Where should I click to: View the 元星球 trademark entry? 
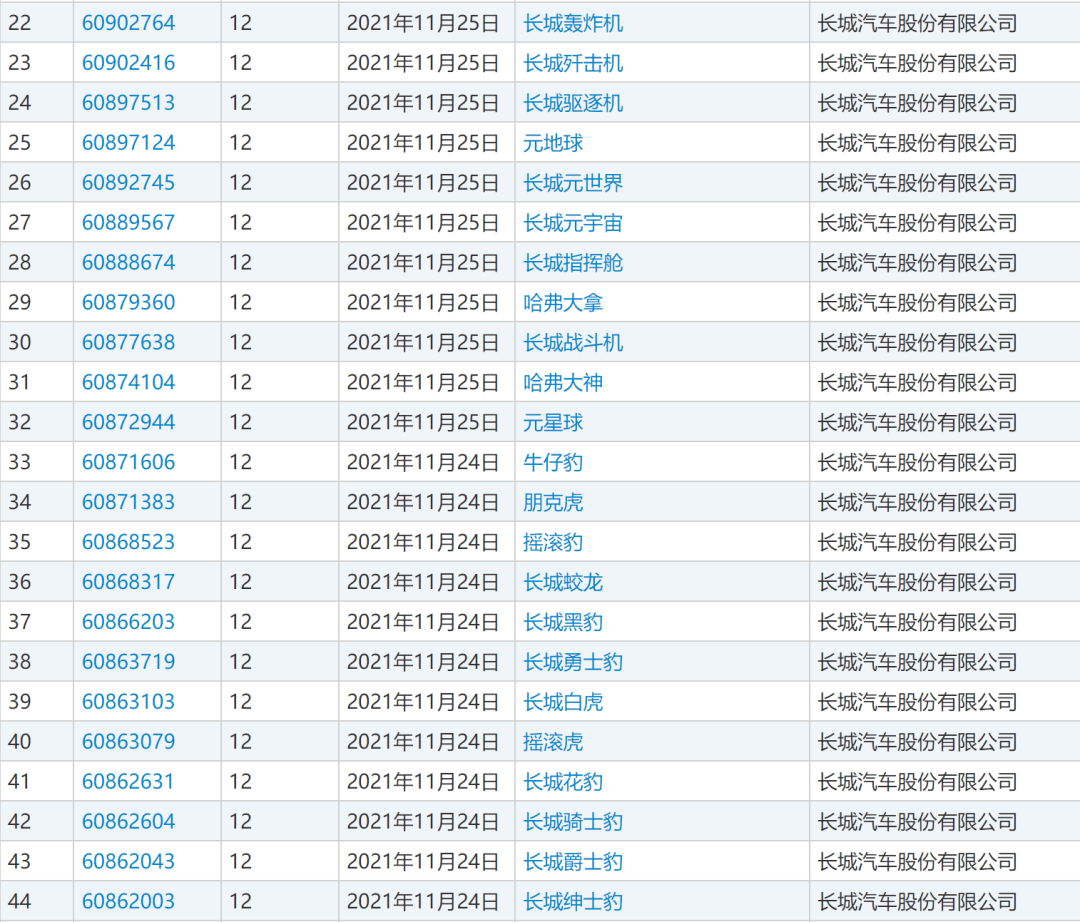coord(553,422)
